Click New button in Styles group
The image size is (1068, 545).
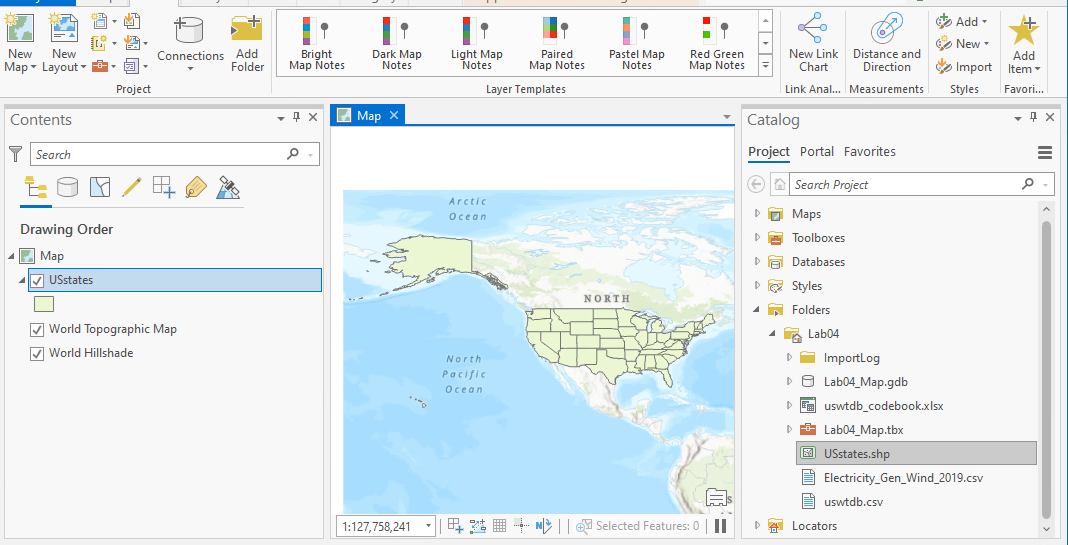[962, 44]
